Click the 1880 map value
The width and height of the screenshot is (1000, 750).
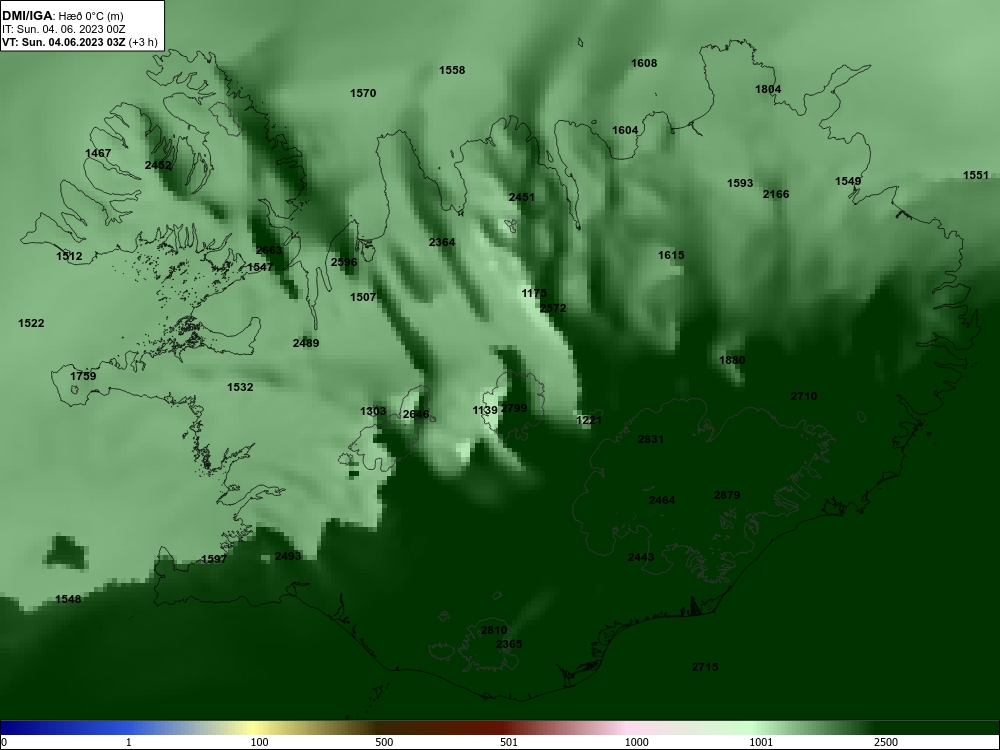point(732,360)
